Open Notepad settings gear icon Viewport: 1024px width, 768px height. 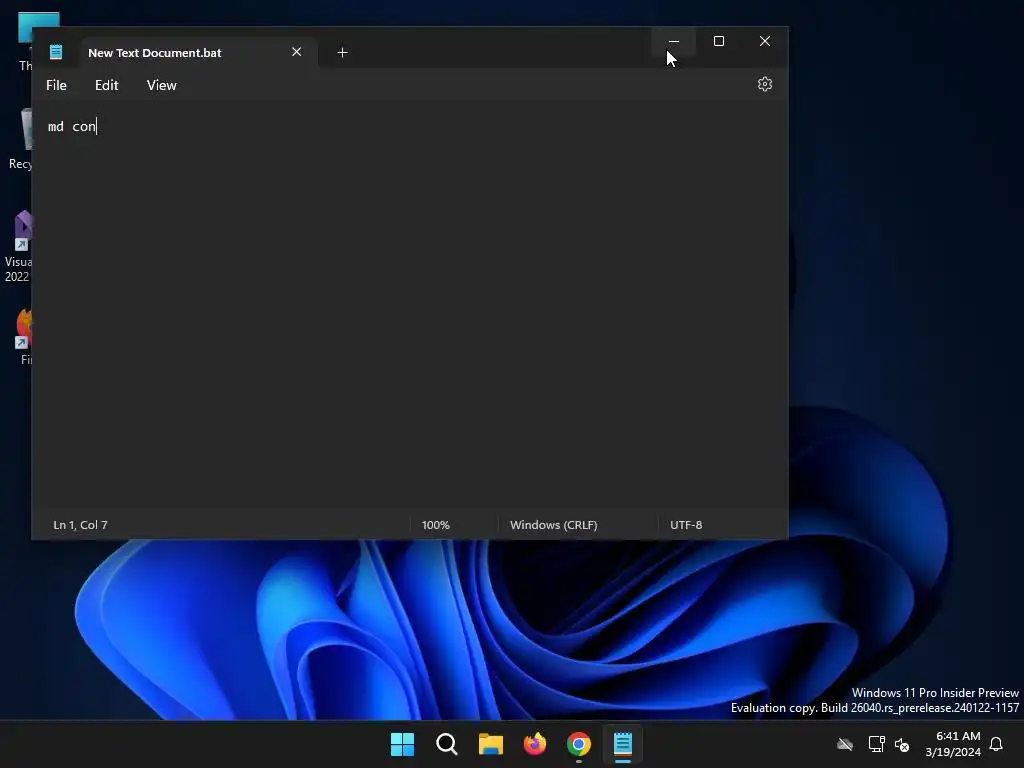pos(764,84)
